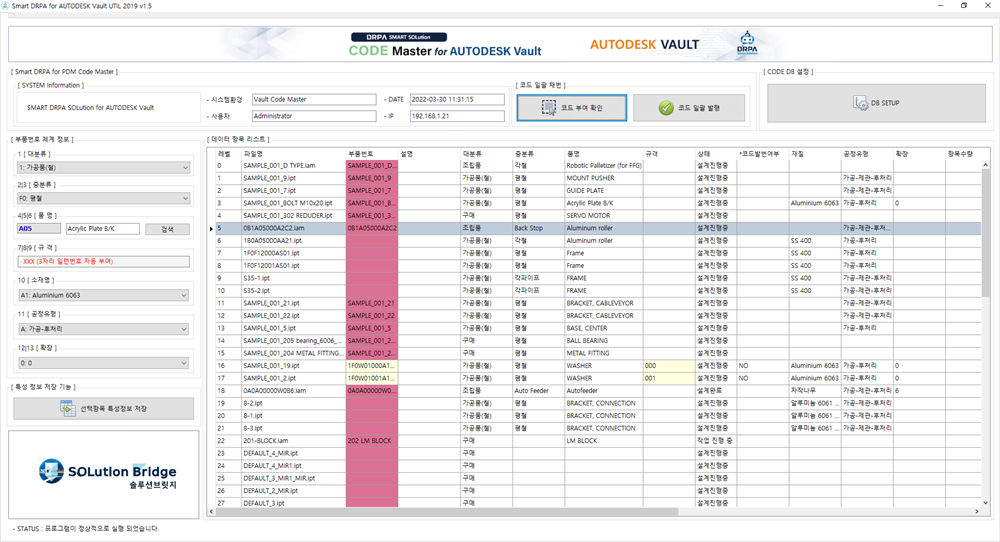Click the scroll right arrow of data list
This screenshot has width=1000, height=542.
[976, 511]
